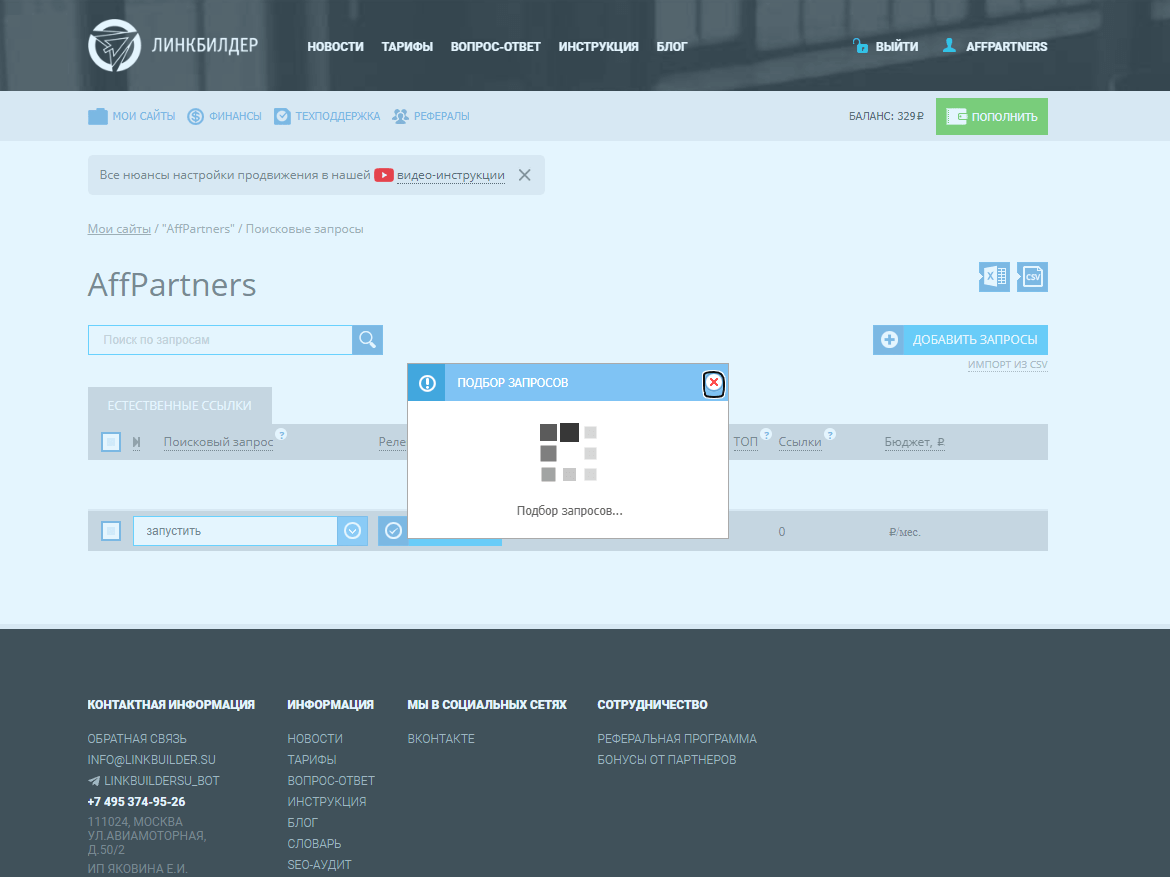This screenshot has height=877, width=1170.
Task: Dismiss the video instruction notice banner
Action: [524, 175]
